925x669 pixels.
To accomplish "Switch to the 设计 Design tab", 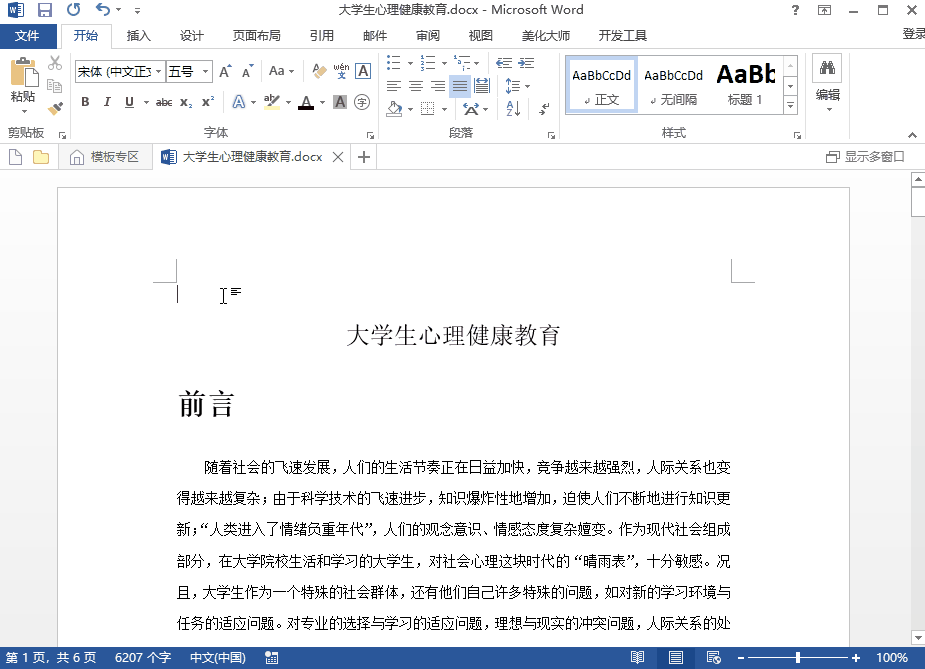I will click(192, 35).
